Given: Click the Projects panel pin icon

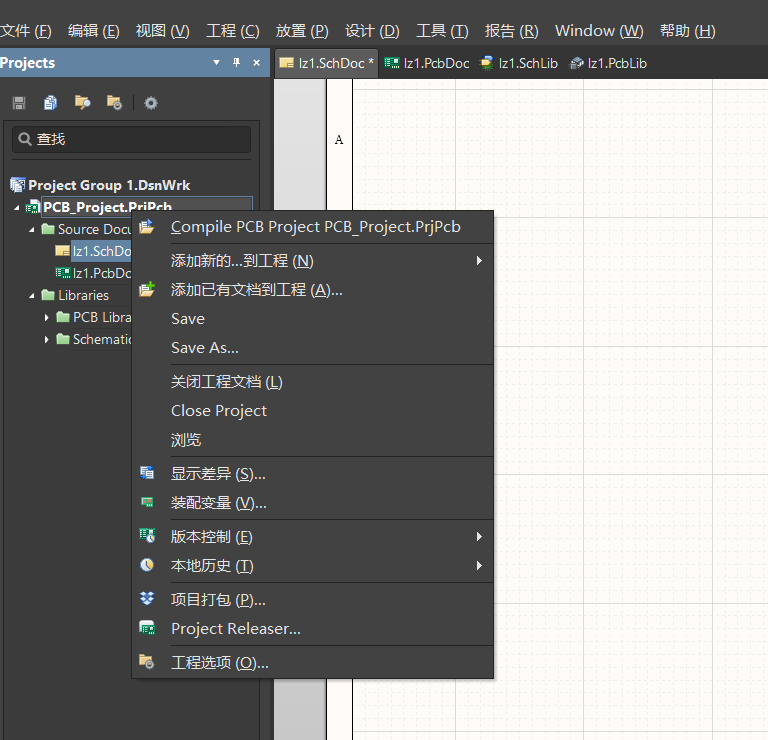Looking at the screenshot, I should tap(237, 62).
